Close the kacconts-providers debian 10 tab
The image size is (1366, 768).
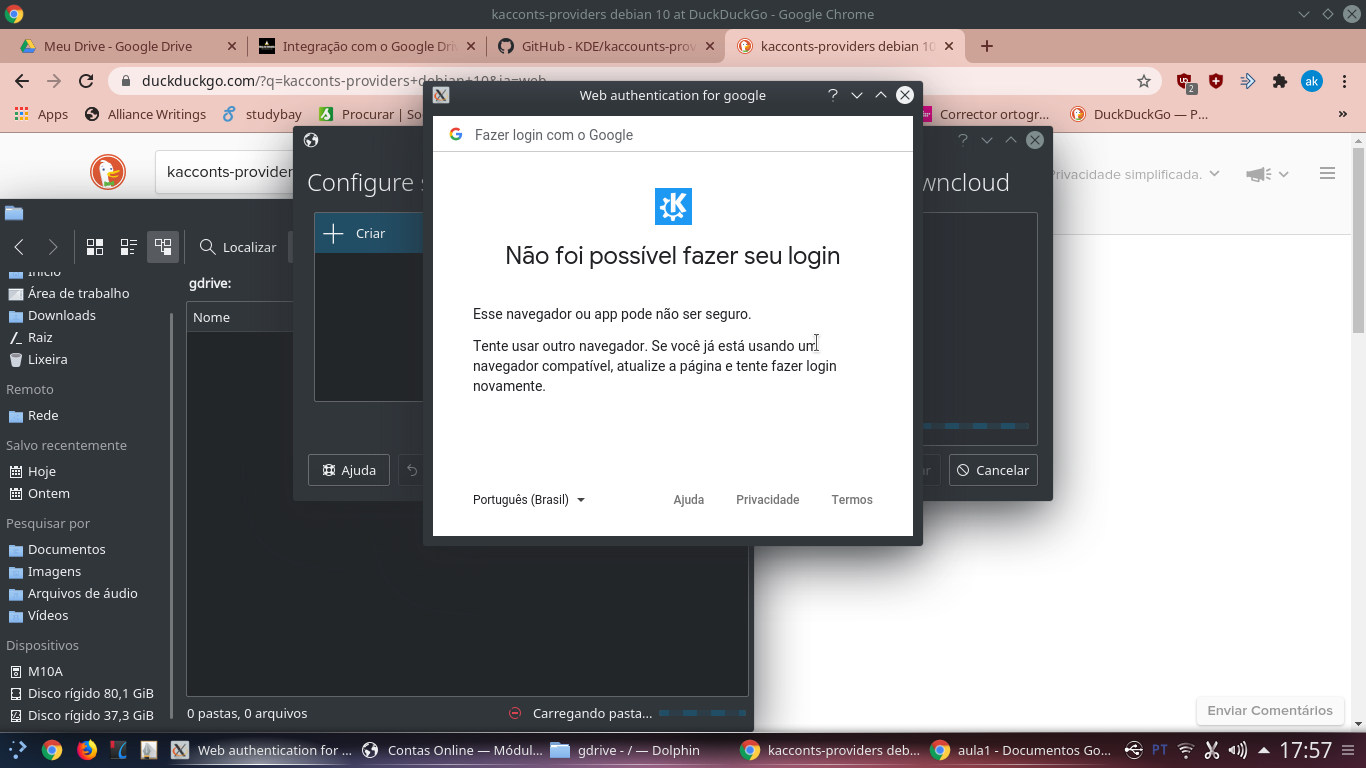coord(949,46)
